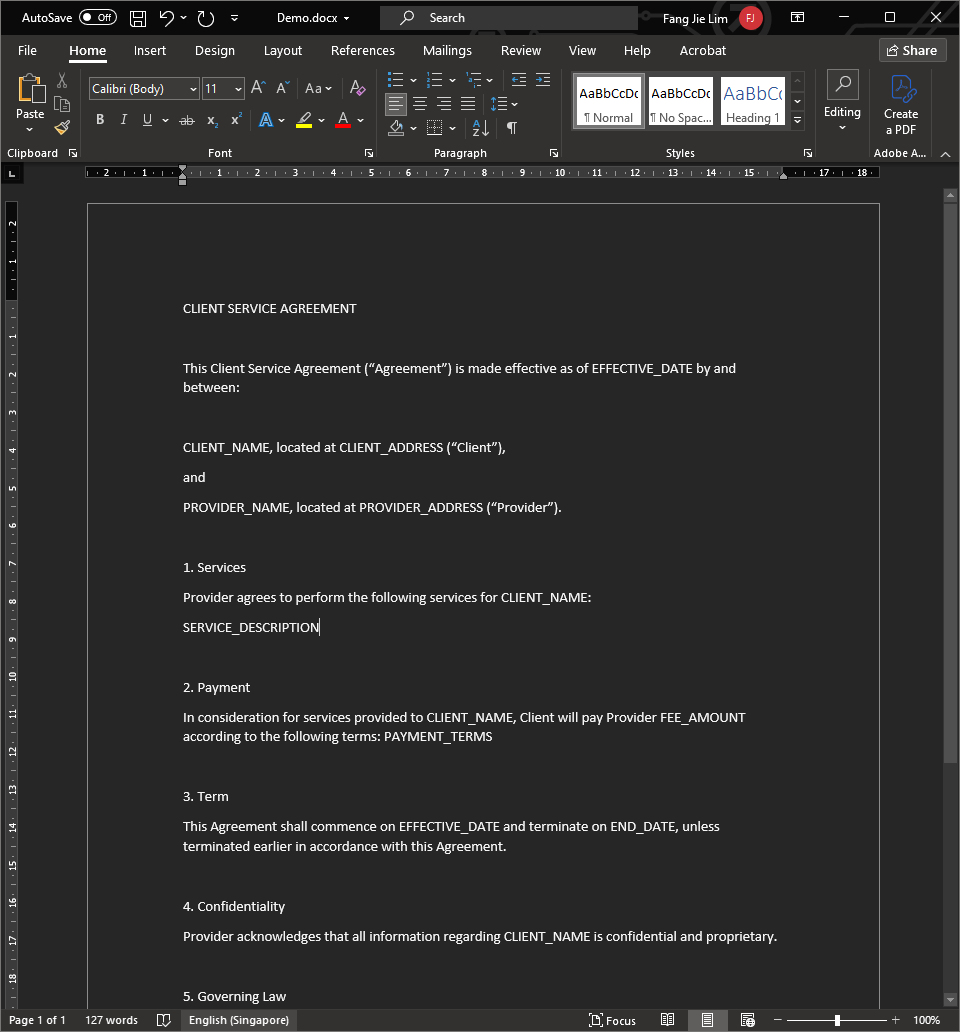Toggle AutoSave switch
The image size is (960, 1032).
tap(98, 18)
